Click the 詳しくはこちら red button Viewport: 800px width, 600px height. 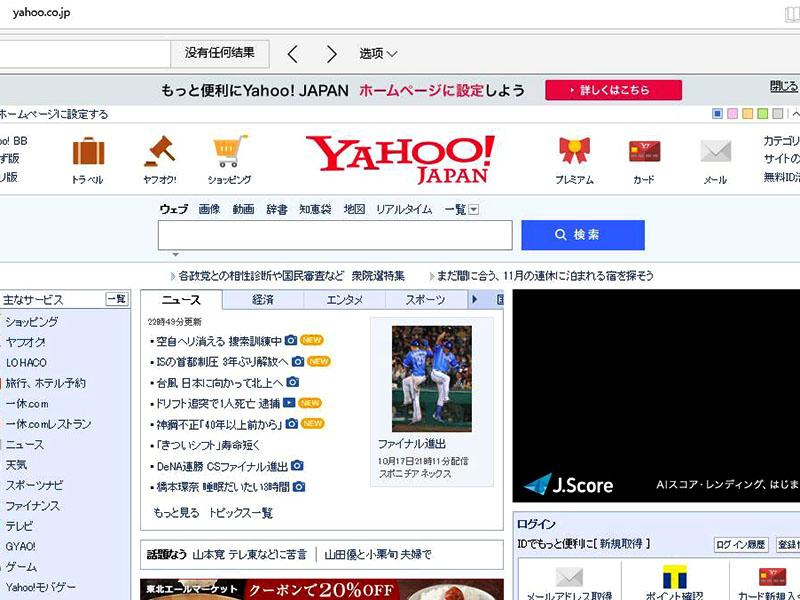[x=611, y=88]
